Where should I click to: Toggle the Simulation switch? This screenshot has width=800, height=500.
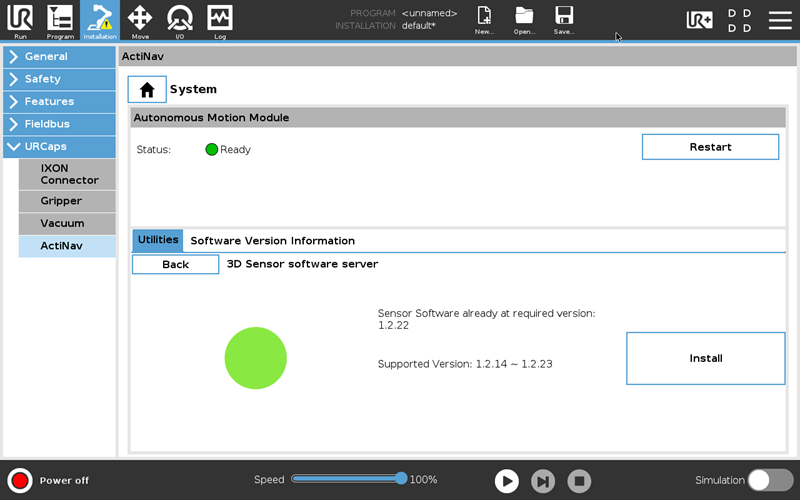click(770, 480)
